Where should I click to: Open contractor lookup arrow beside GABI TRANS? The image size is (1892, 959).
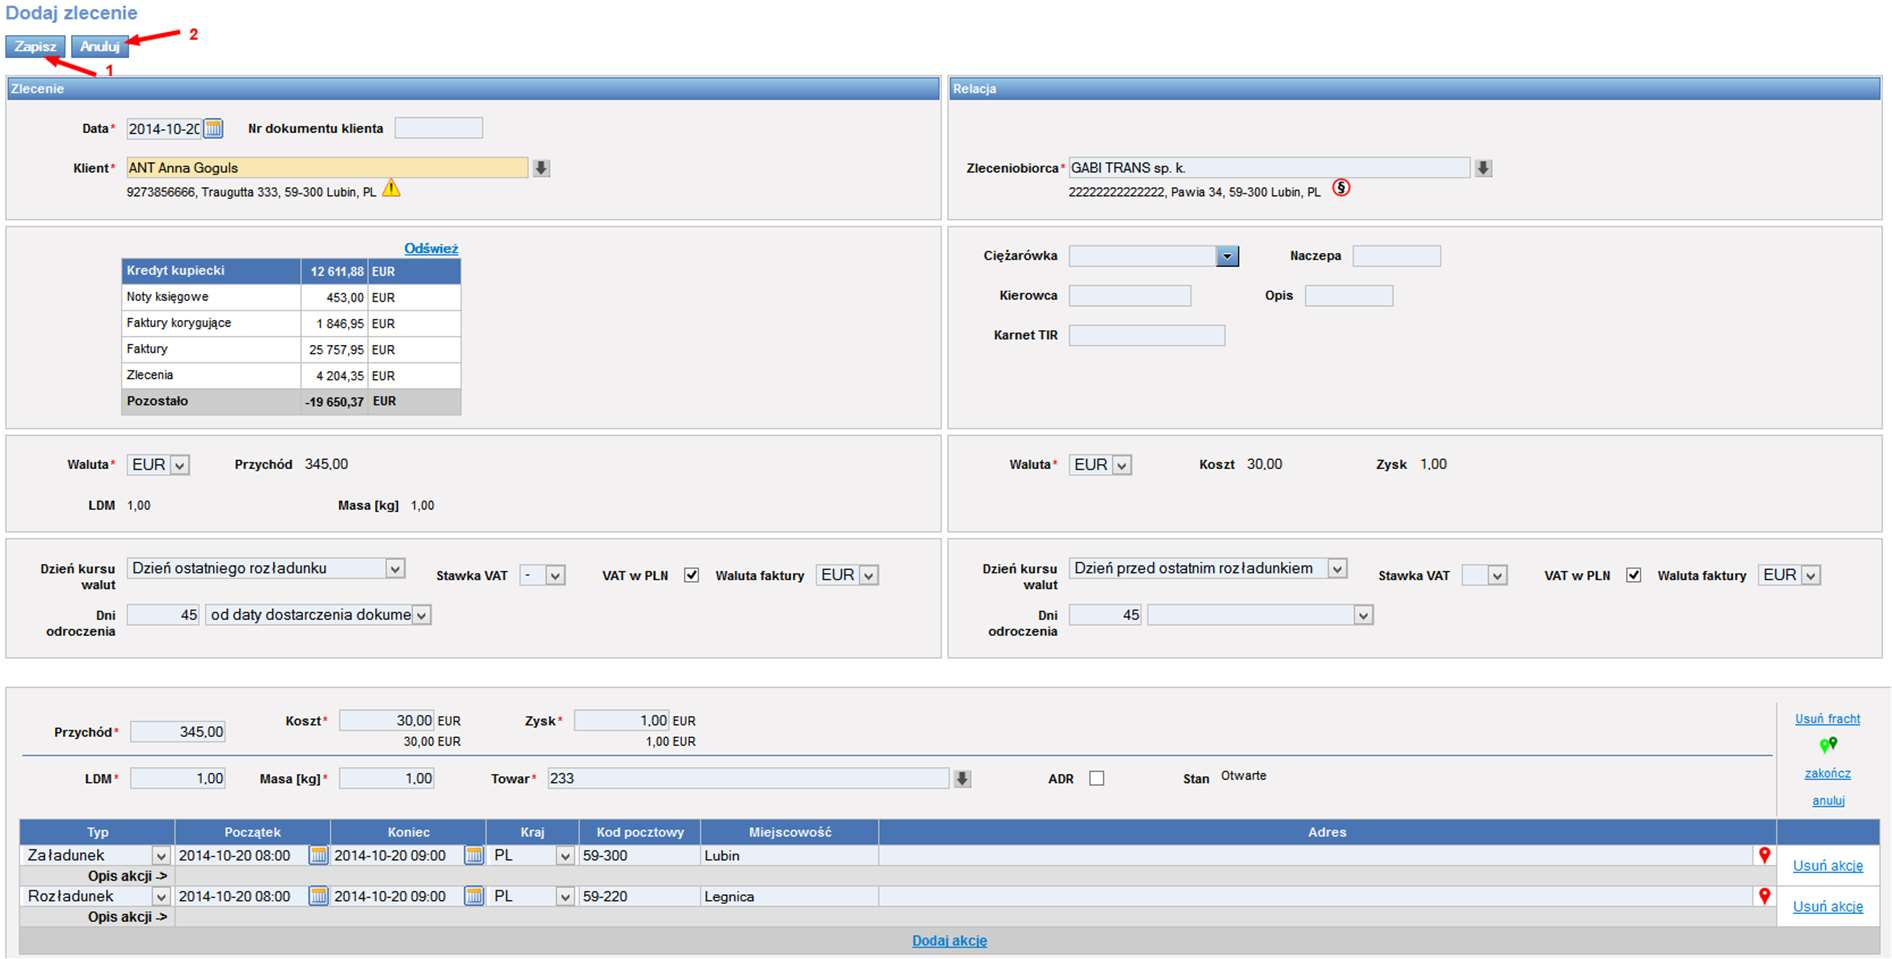[1483, 168]
